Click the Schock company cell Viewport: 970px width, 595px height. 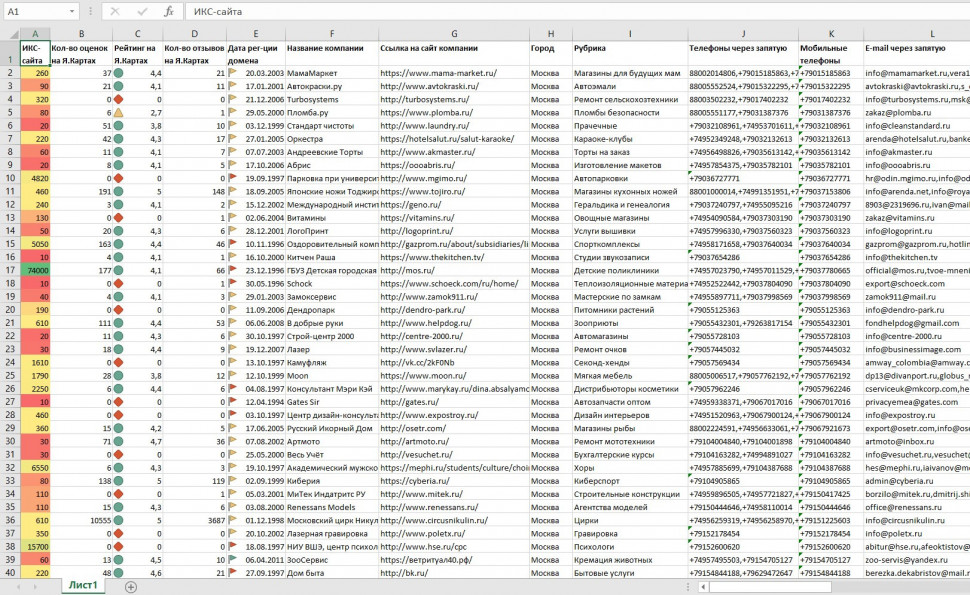pos(332,283)
